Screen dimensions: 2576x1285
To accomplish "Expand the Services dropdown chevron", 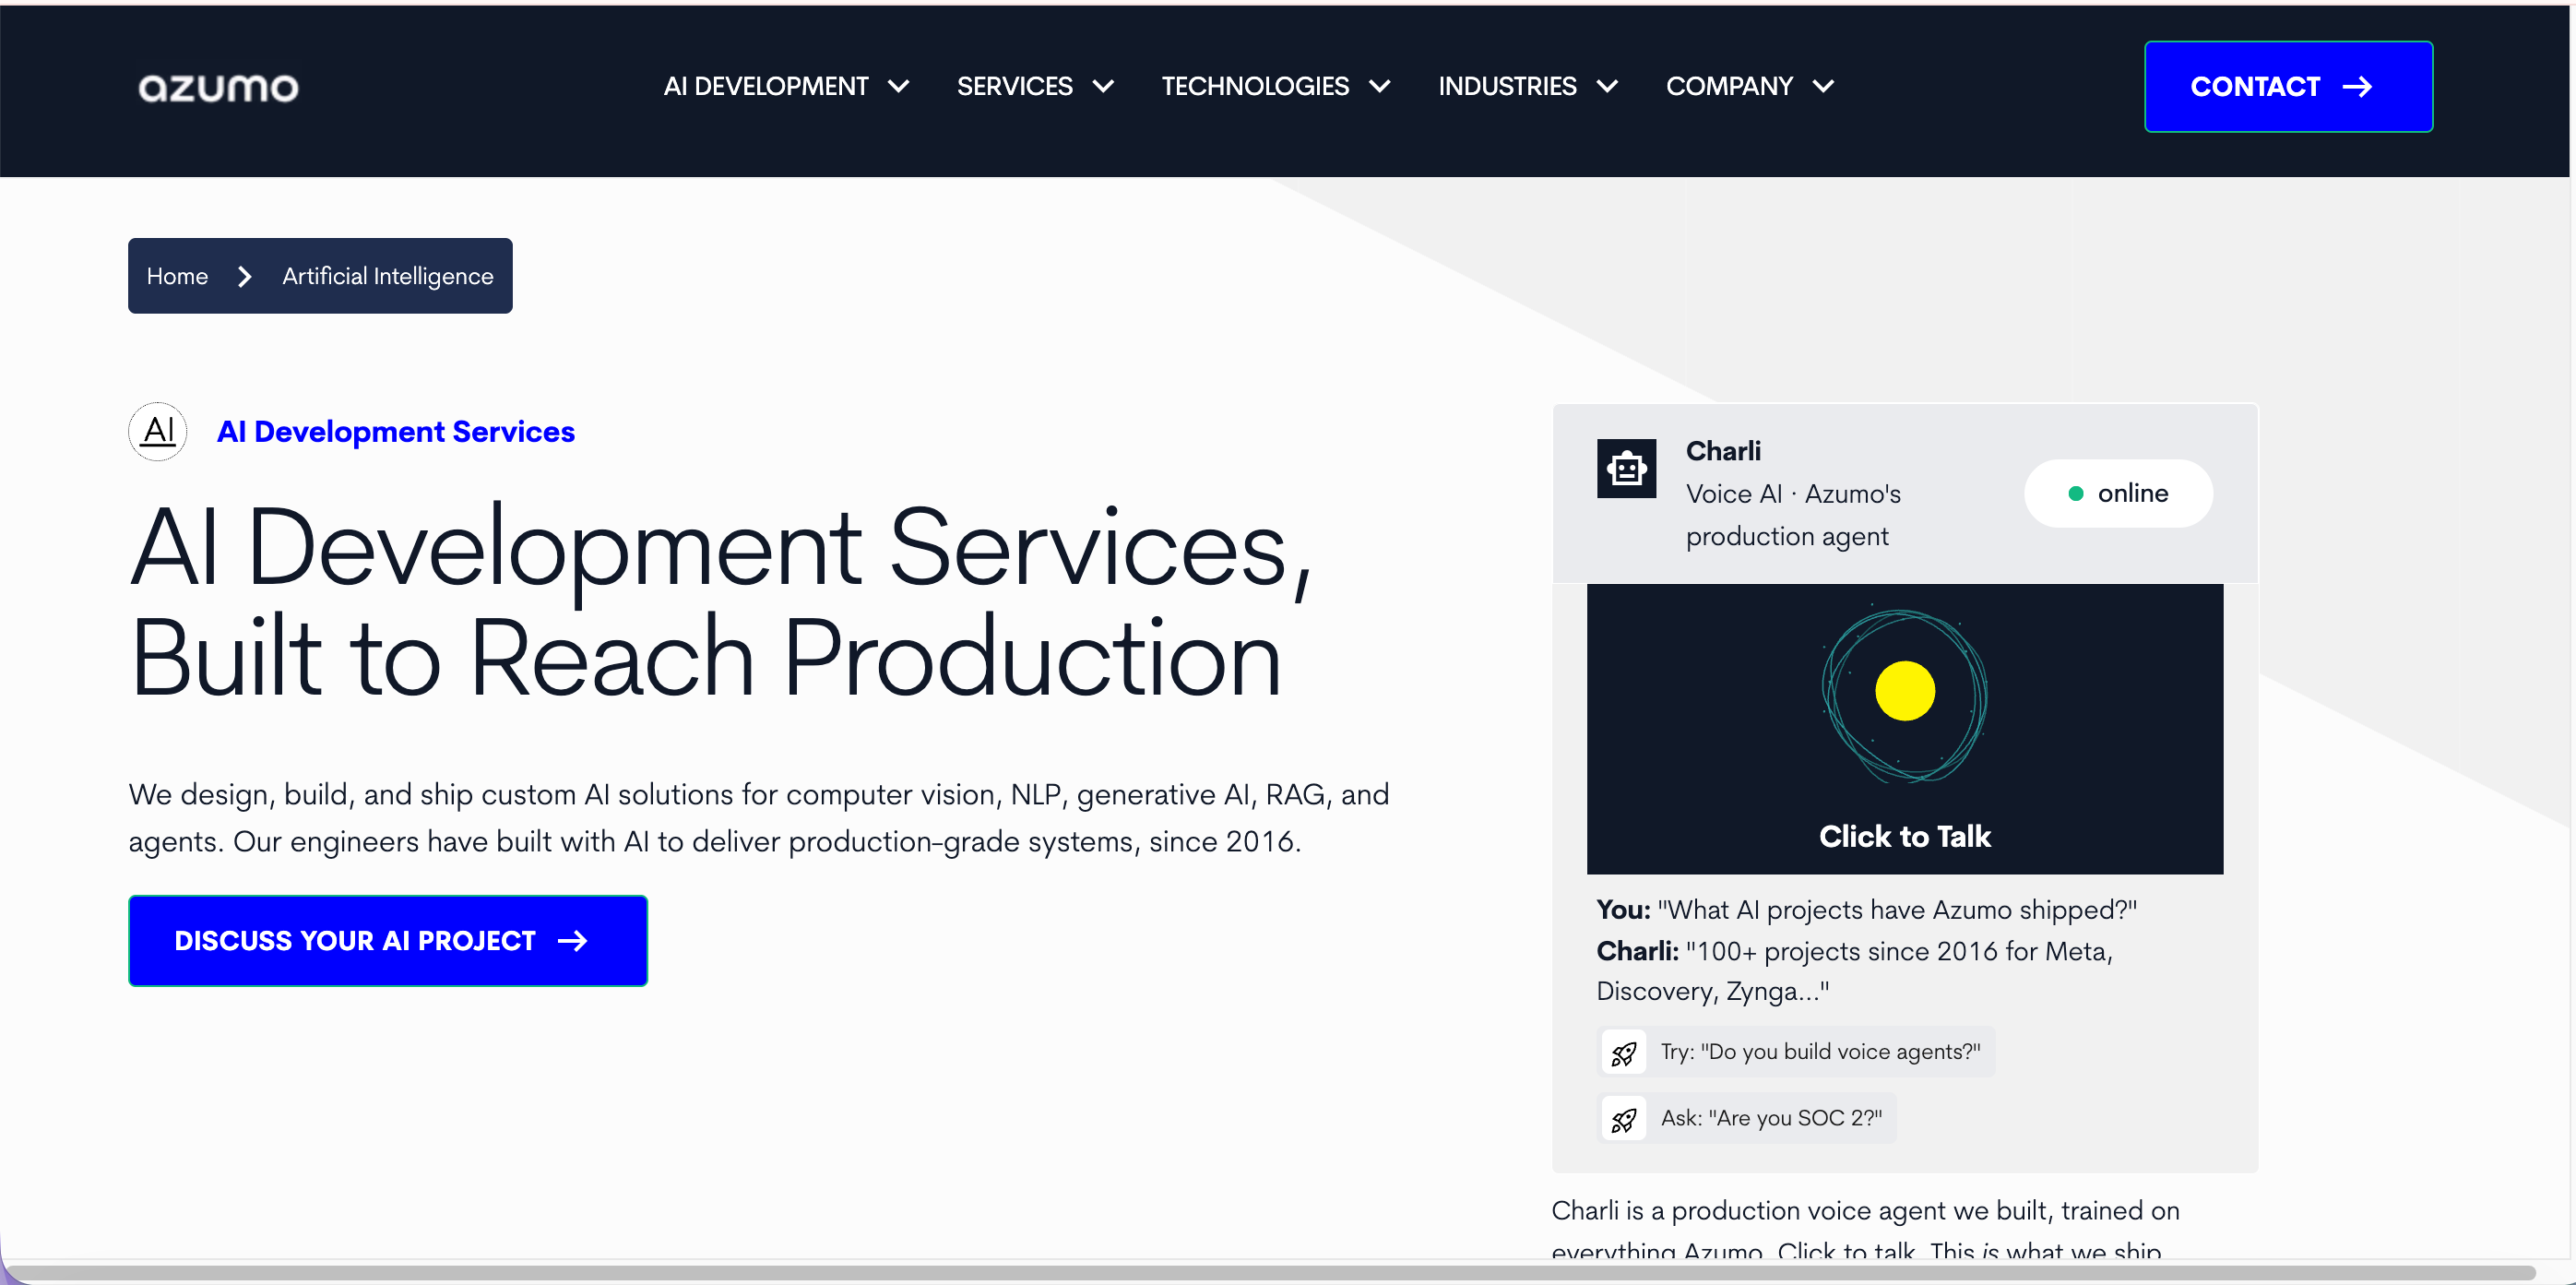I will click(x=1103, y=87).
